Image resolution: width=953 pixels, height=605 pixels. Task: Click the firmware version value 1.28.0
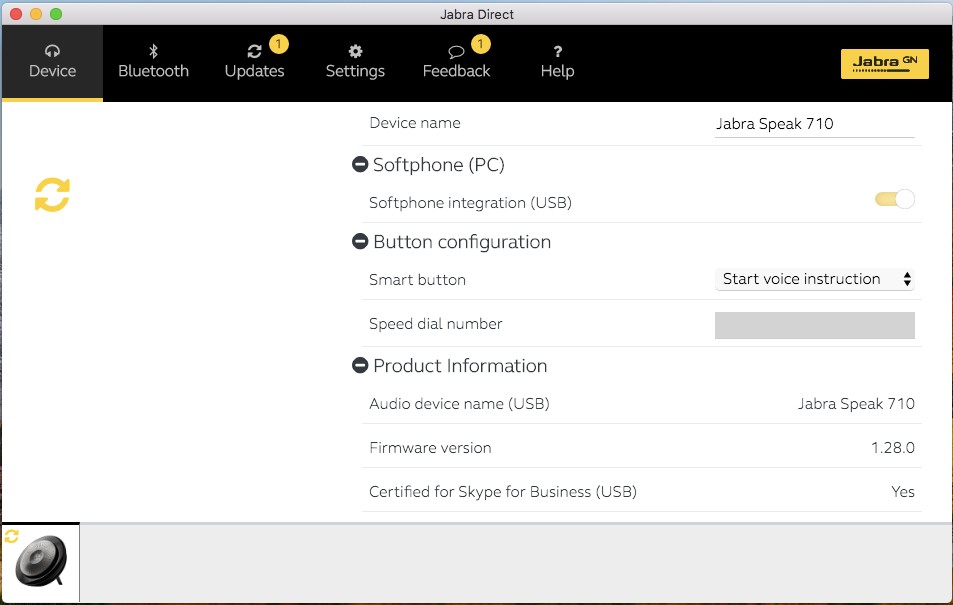(892, 448)
